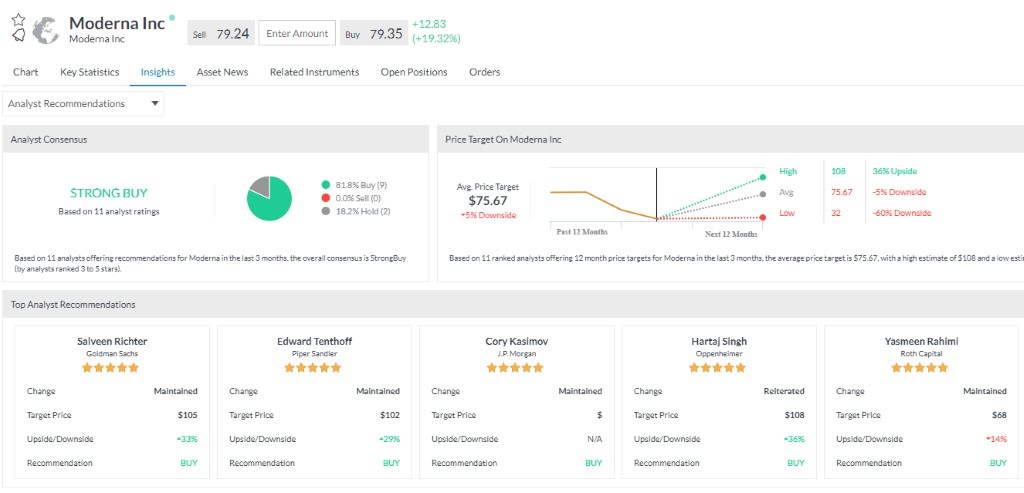The height and width of the screenshot is (493, 1024).
Task: Select analyst Salveen Richter
Action: click(x=112, y=341)
